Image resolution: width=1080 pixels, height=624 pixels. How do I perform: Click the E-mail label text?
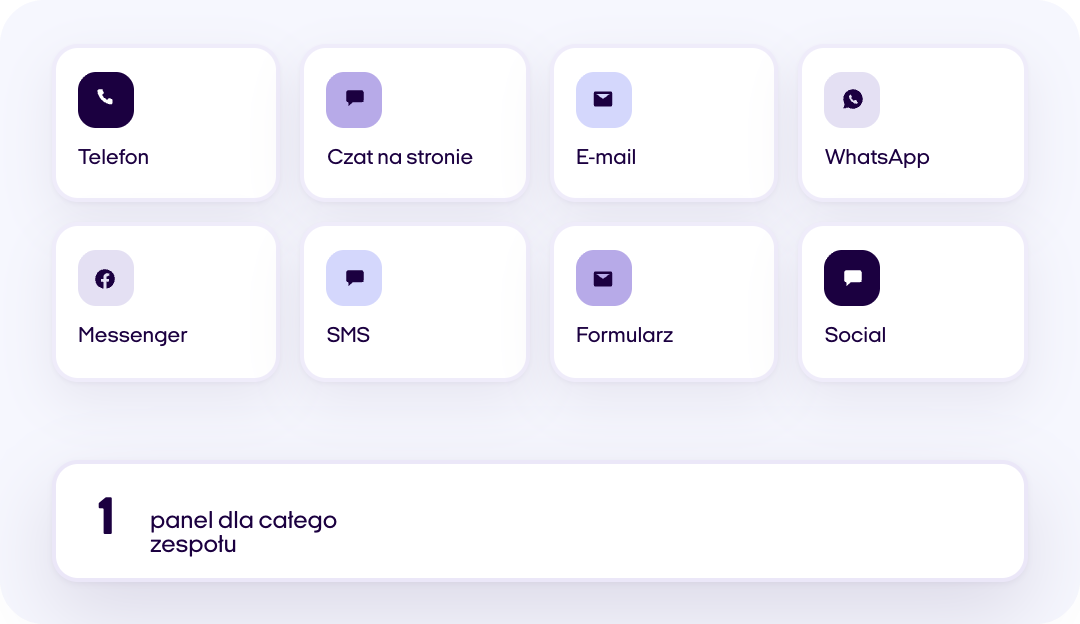(x=605, y=157)
